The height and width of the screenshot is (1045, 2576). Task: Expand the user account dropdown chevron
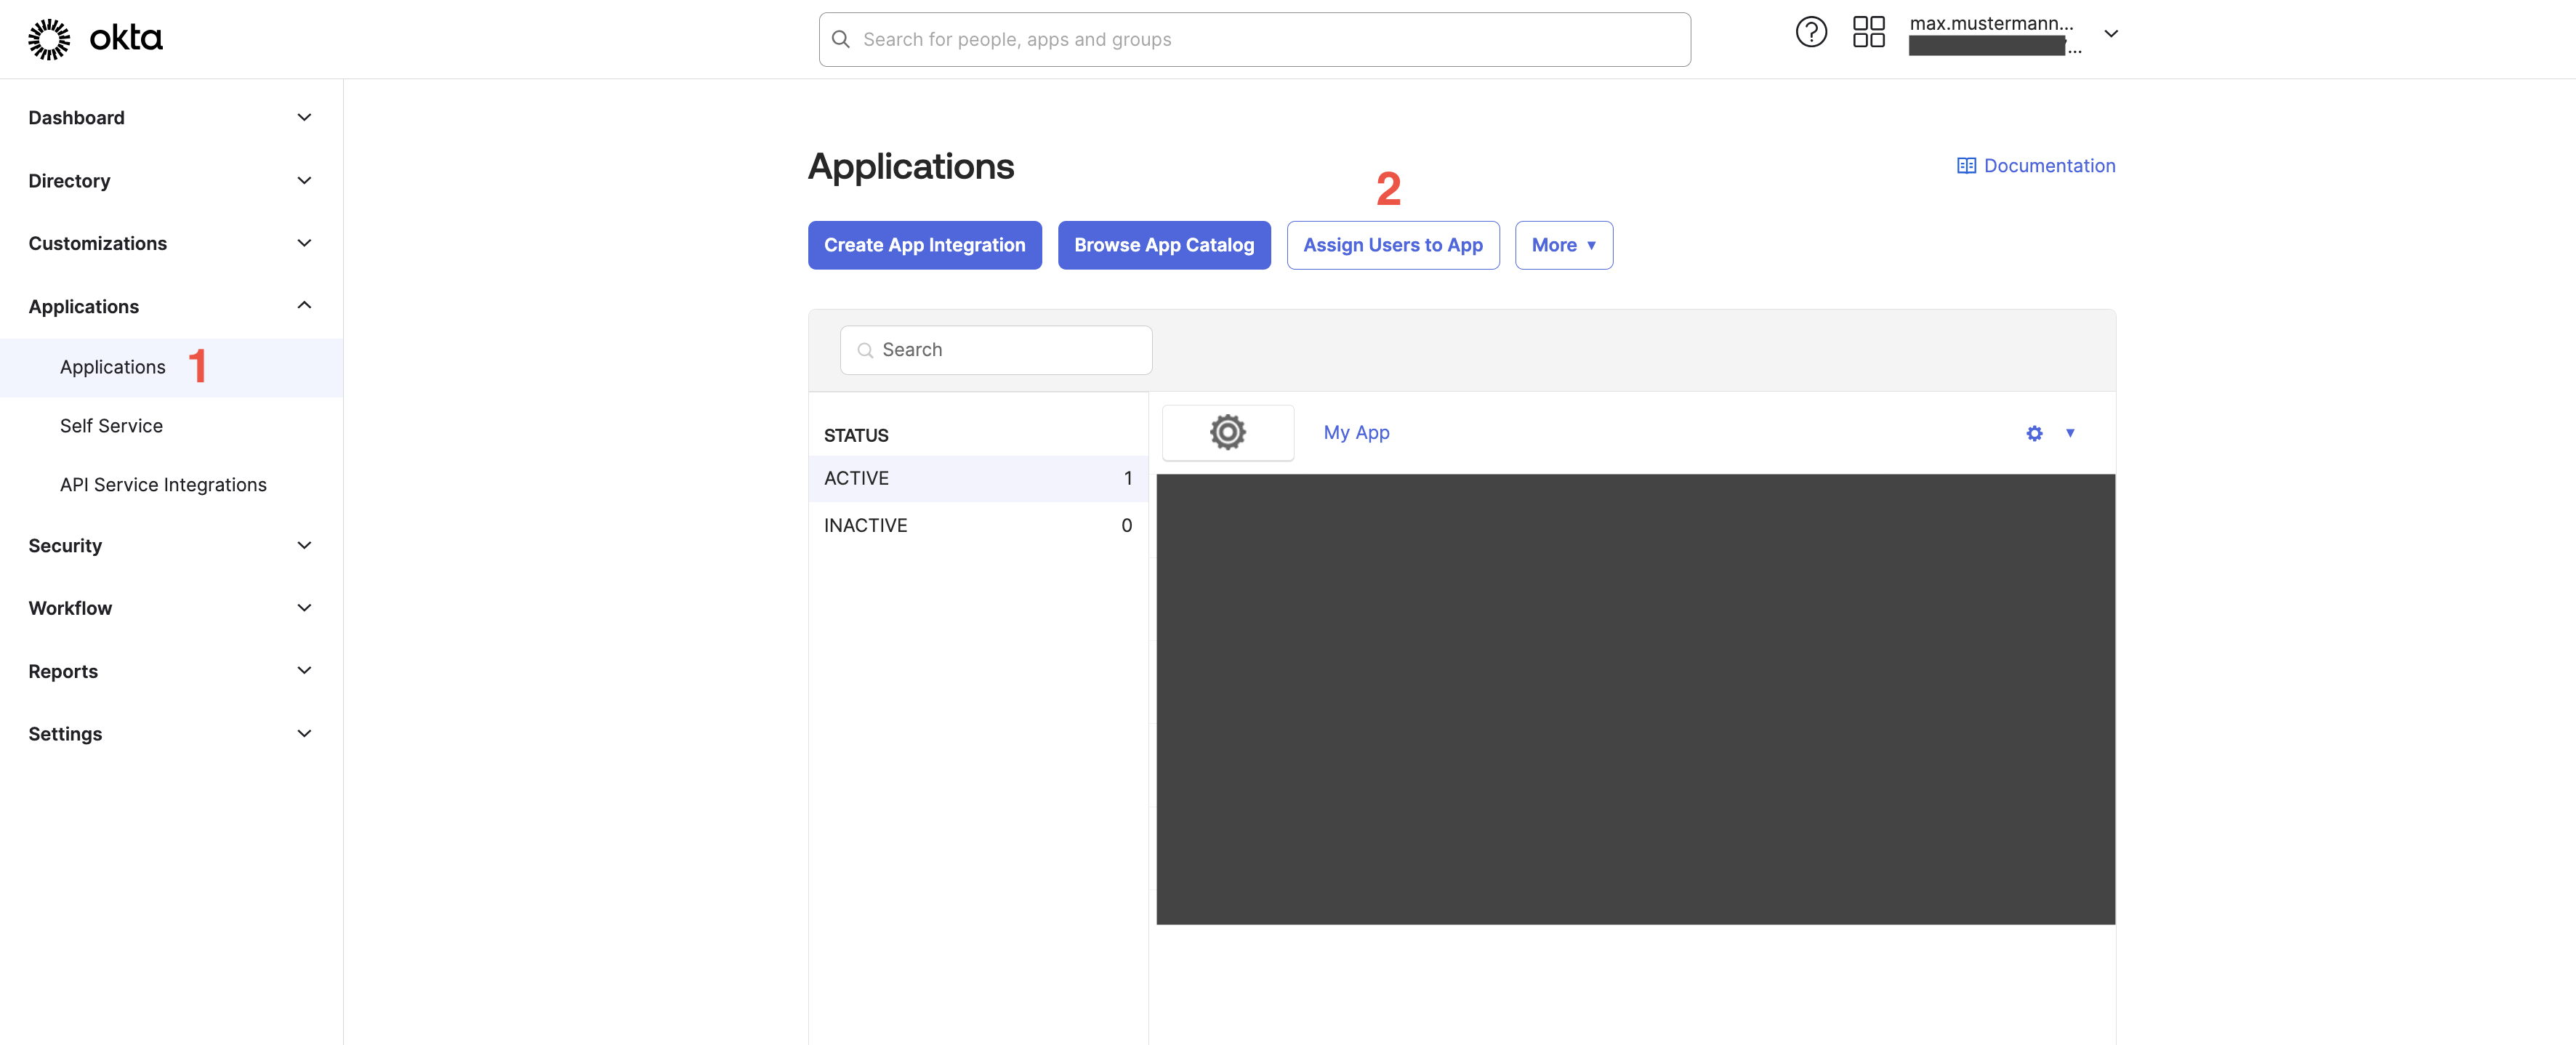coord(2111,34)
